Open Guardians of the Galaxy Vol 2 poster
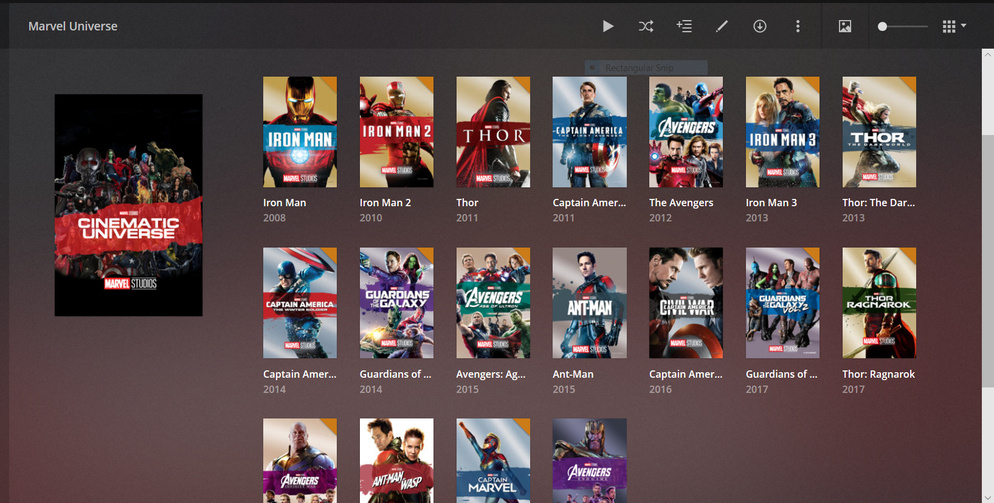Viewport: 994px width, 503px height. tap(782, 303)
